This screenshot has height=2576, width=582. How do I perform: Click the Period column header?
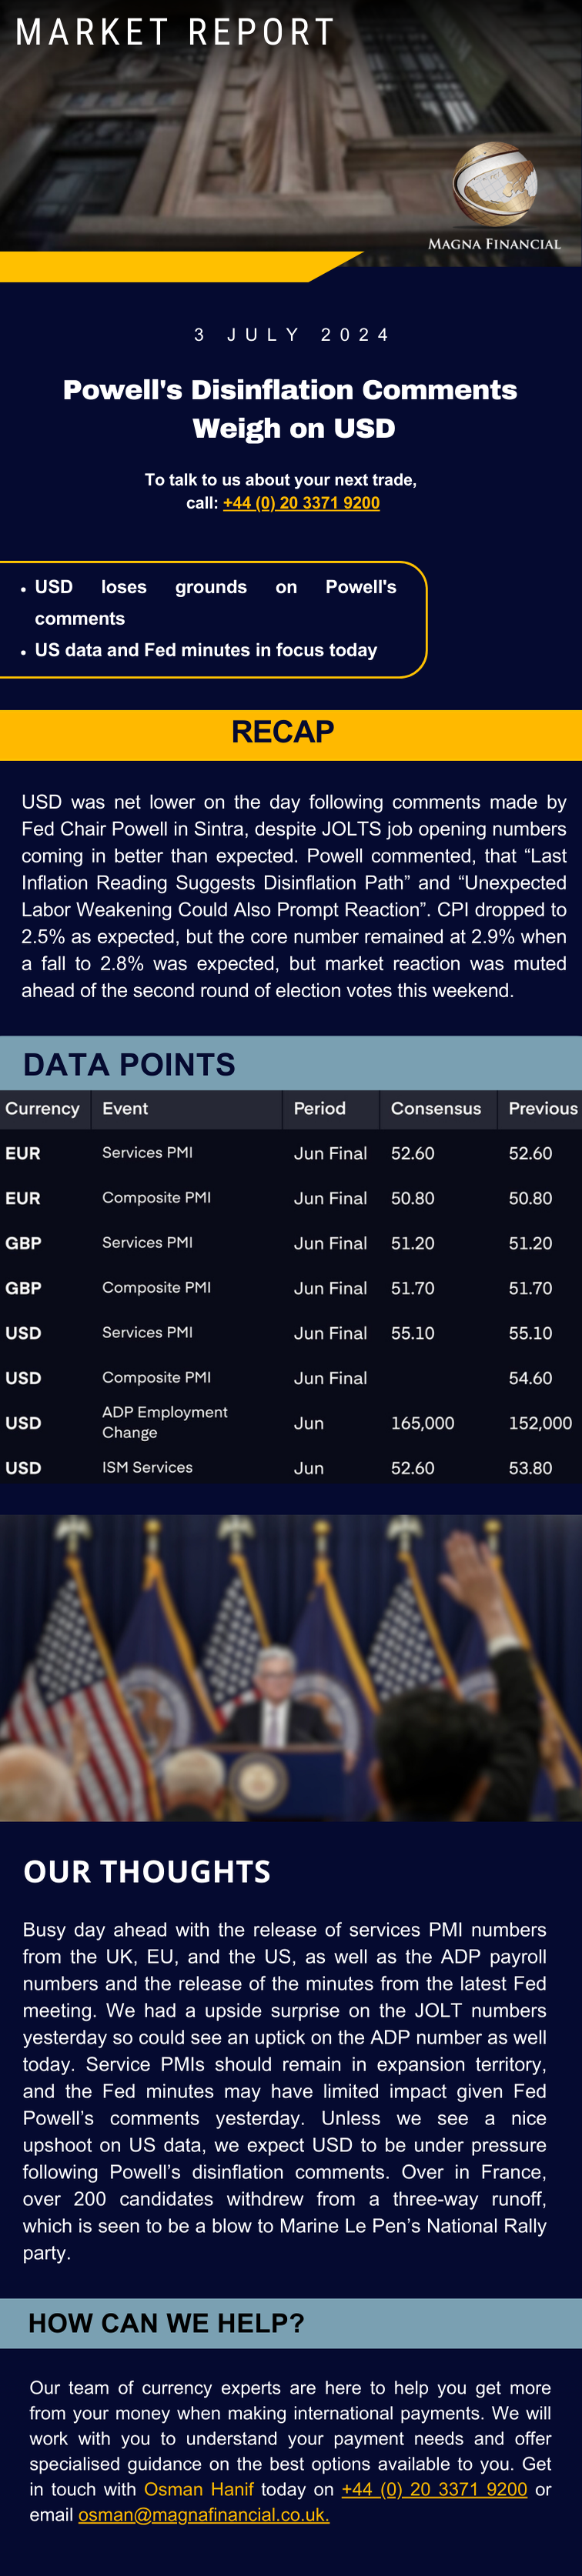[x=320, y=1109]
